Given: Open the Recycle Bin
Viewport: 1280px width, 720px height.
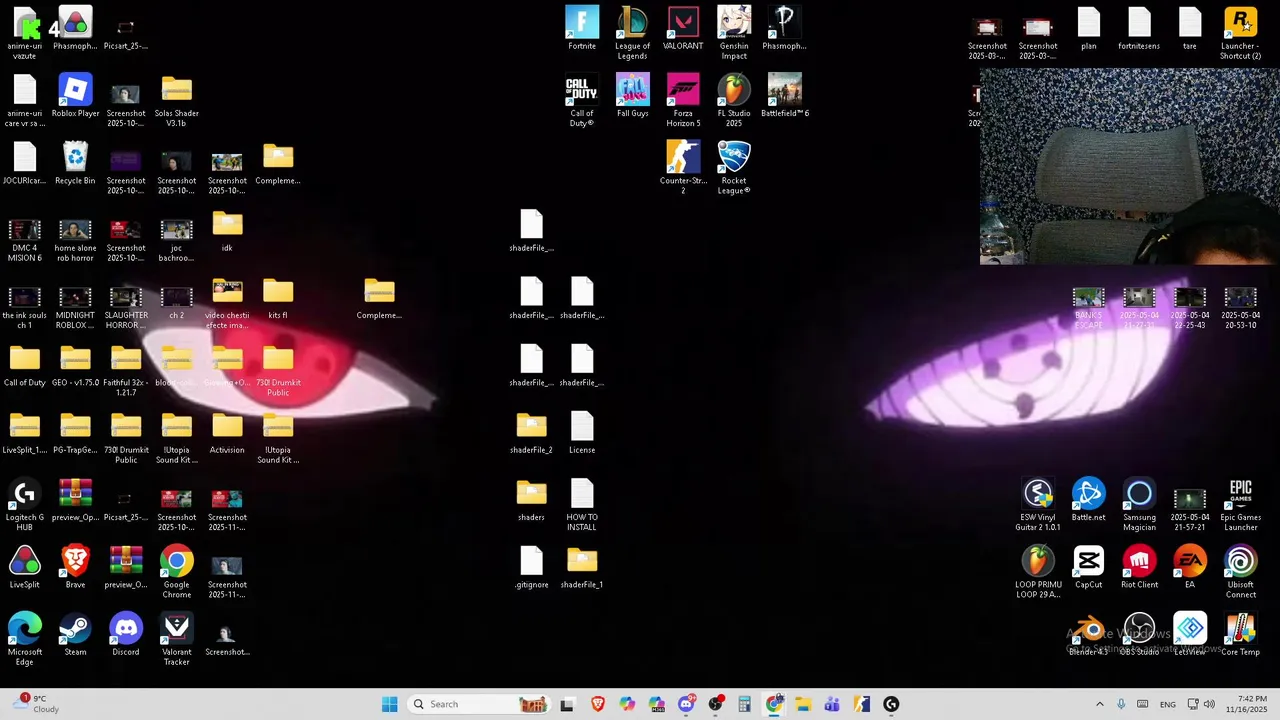Looking at the screenshot, I should pyautogui.click(x=75, y=162).
